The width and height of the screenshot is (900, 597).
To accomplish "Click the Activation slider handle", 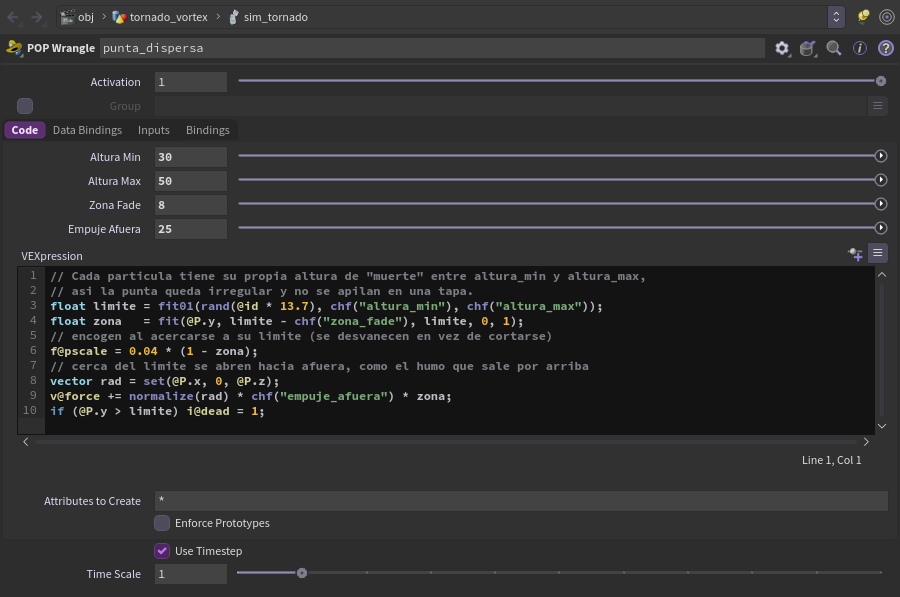I will (x=880, y=82).
